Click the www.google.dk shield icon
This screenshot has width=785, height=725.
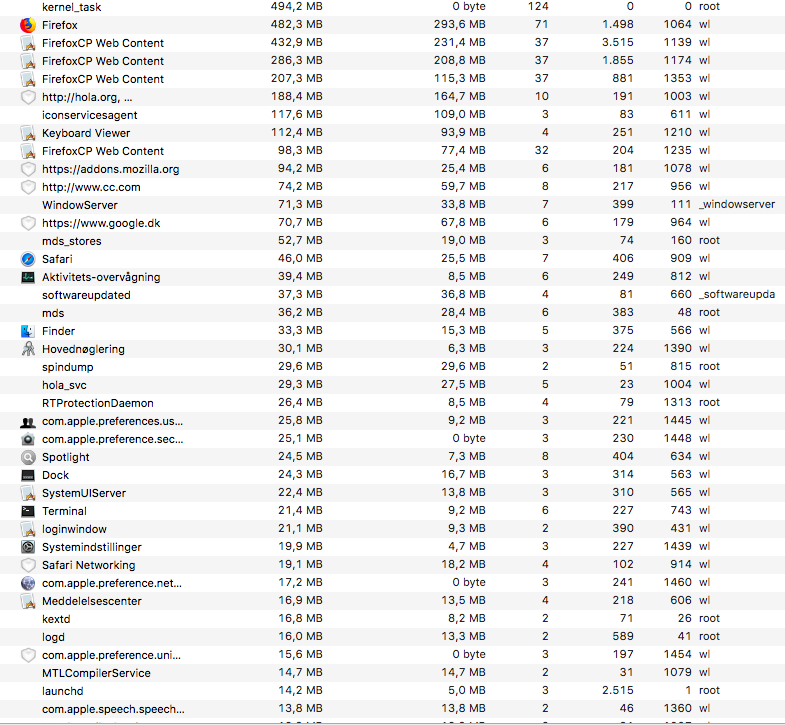point(28,223)
